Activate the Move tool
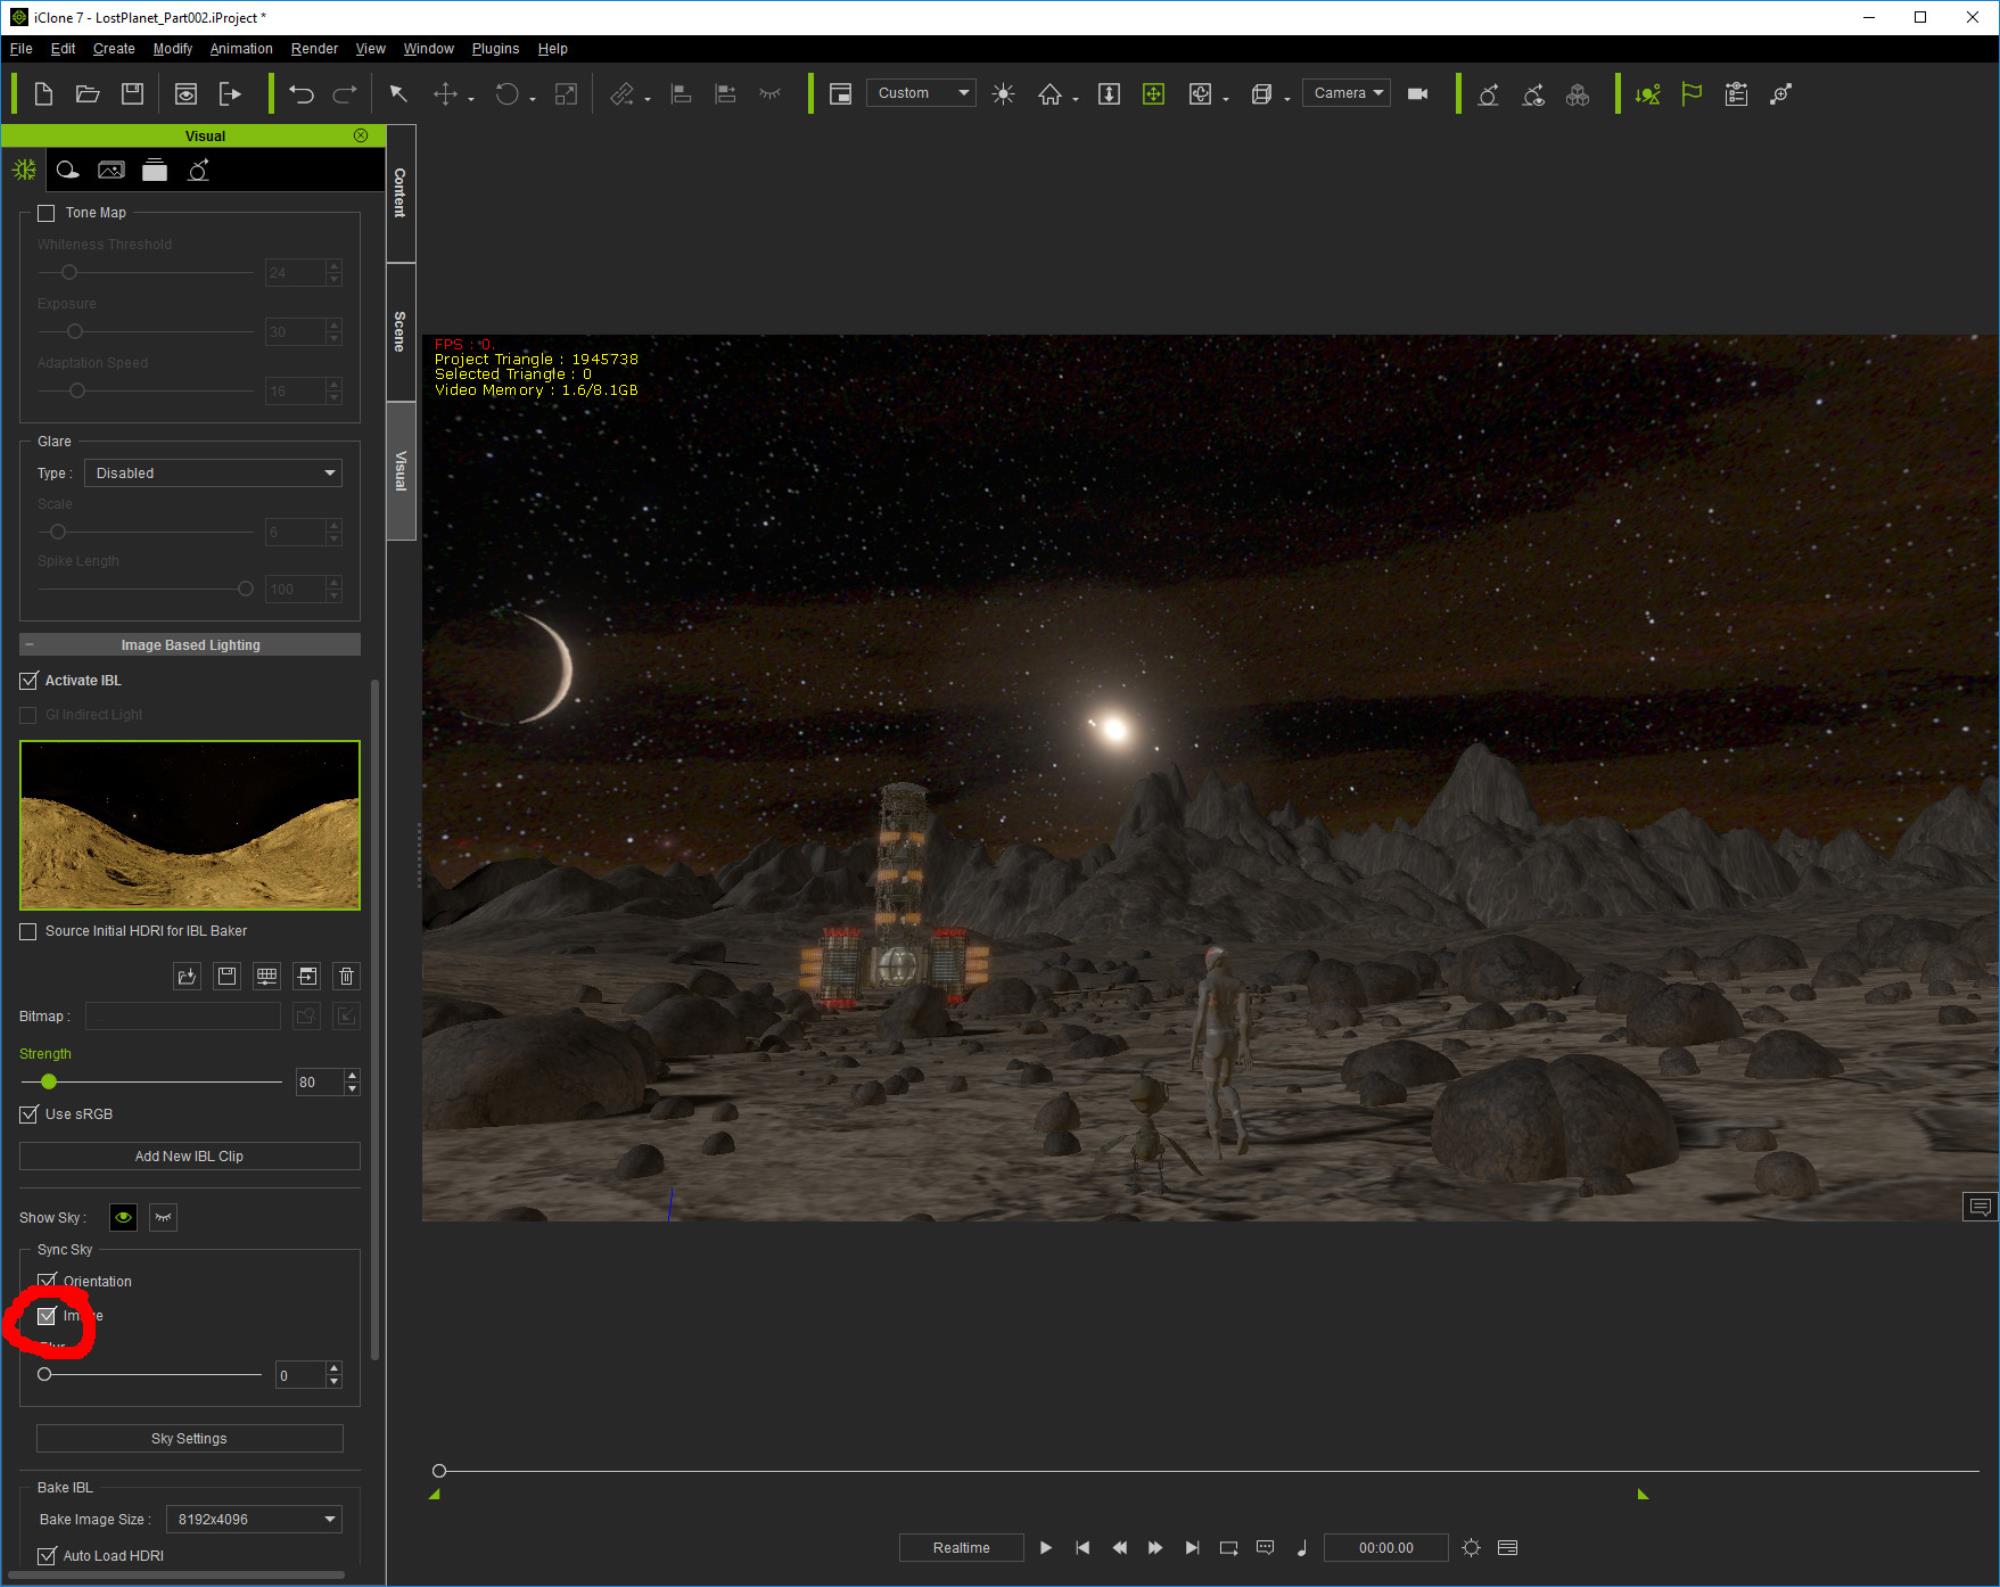Image resolution: width=2000 pixels, height=1587 pixels. click(445, 94)
